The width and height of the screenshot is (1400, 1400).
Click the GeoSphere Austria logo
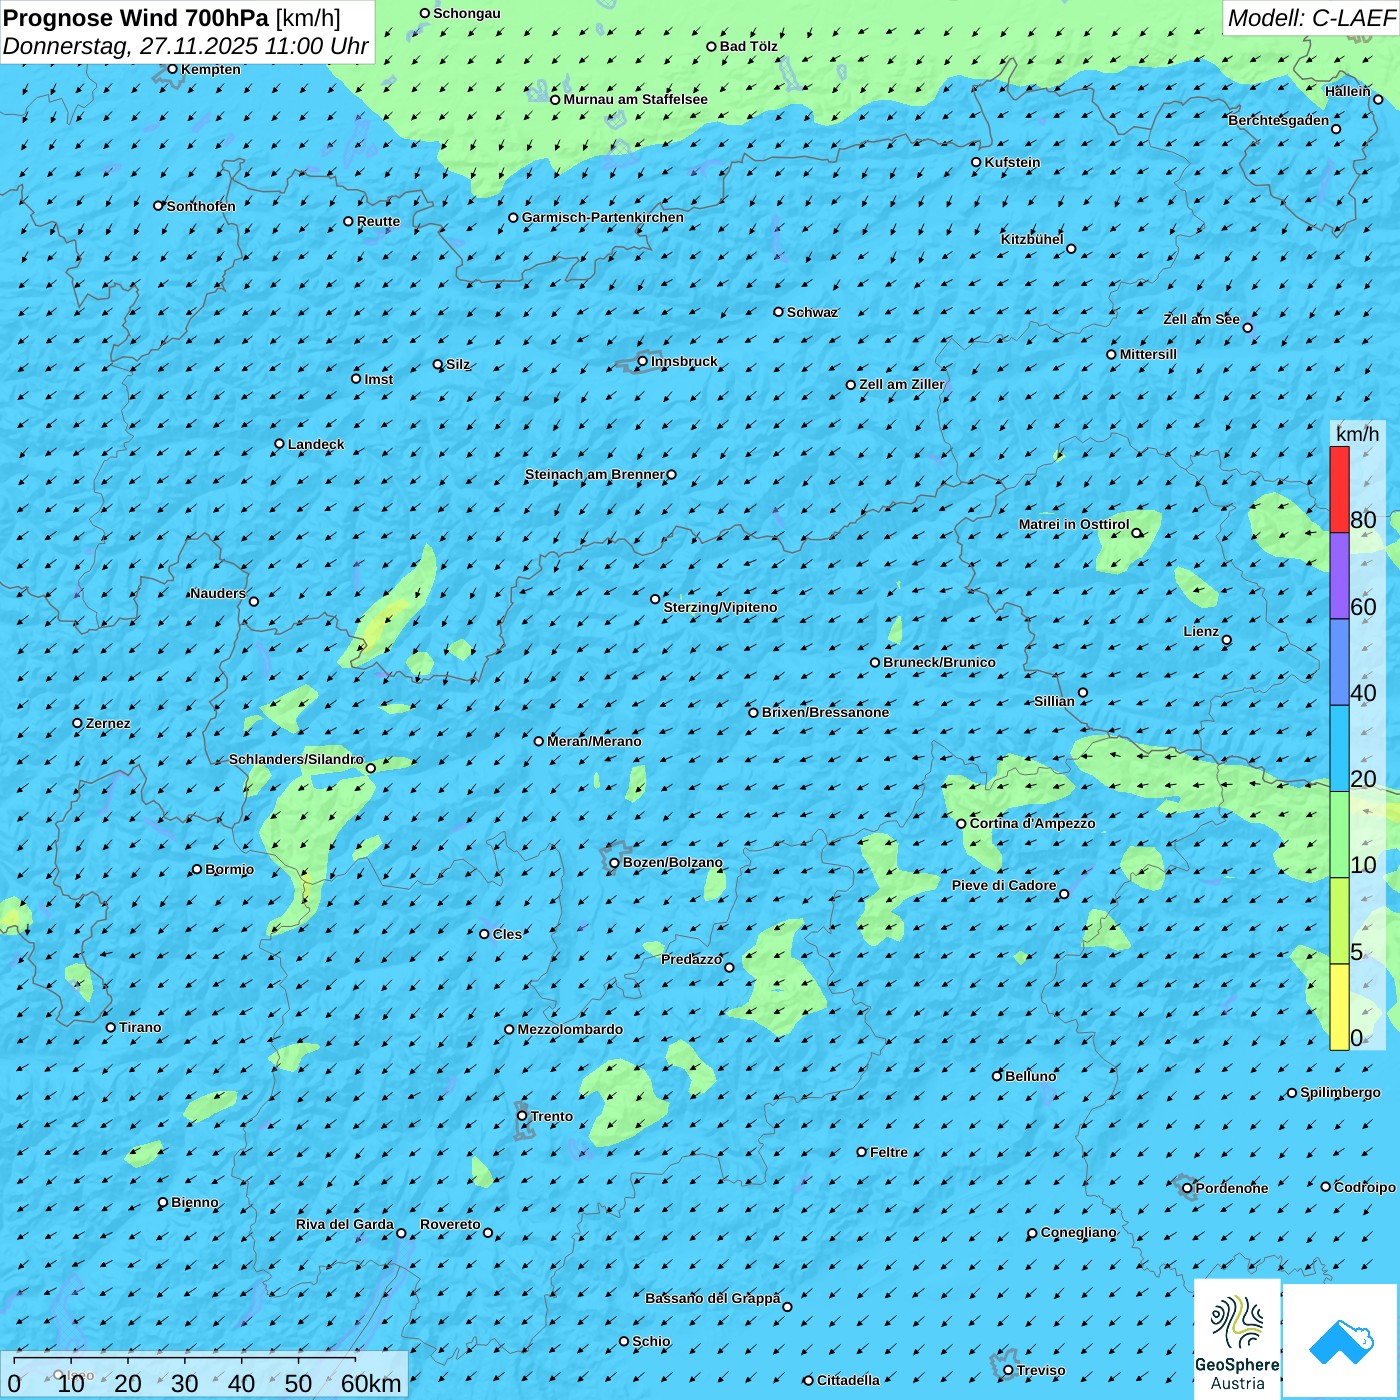click(1237, 1340)
